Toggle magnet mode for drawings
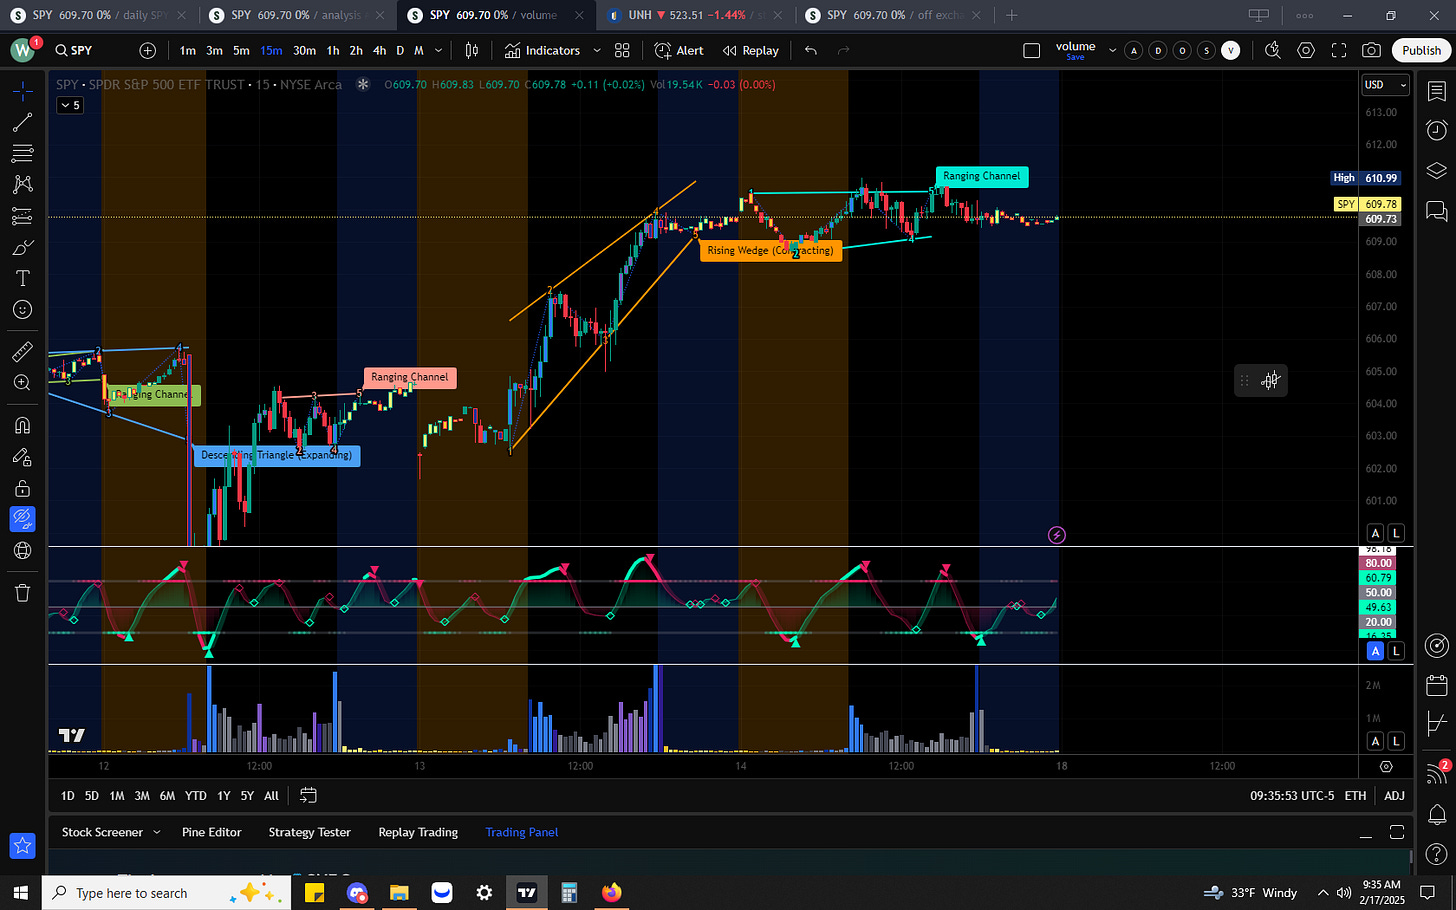The width and height of the screenshot is (1456, 910). point(22,425)
